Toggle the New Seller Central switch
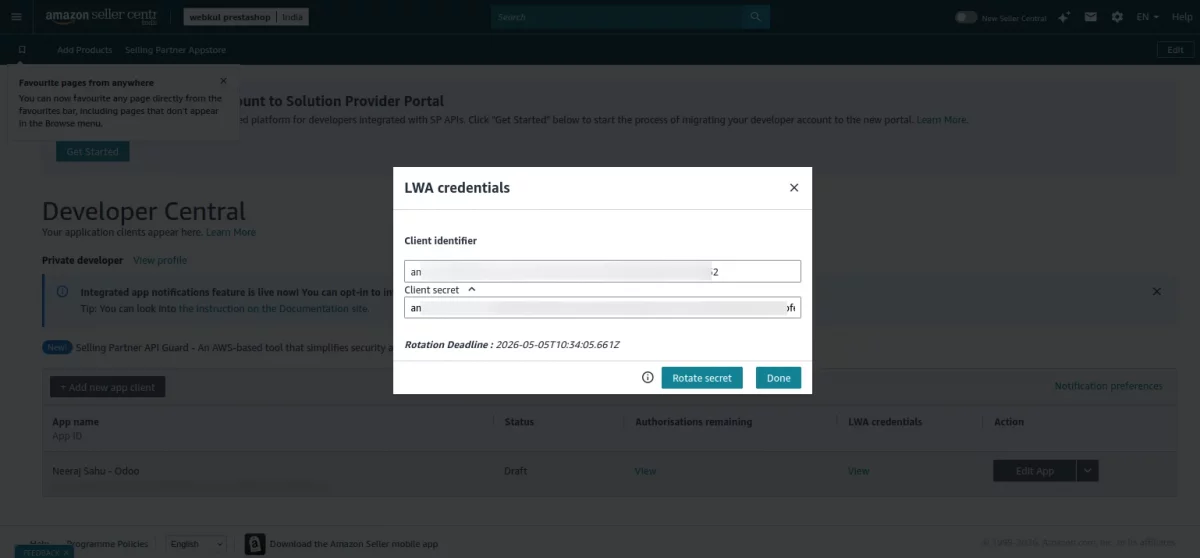The height and width of the screenshot is (558, 1200). point(966,17)
